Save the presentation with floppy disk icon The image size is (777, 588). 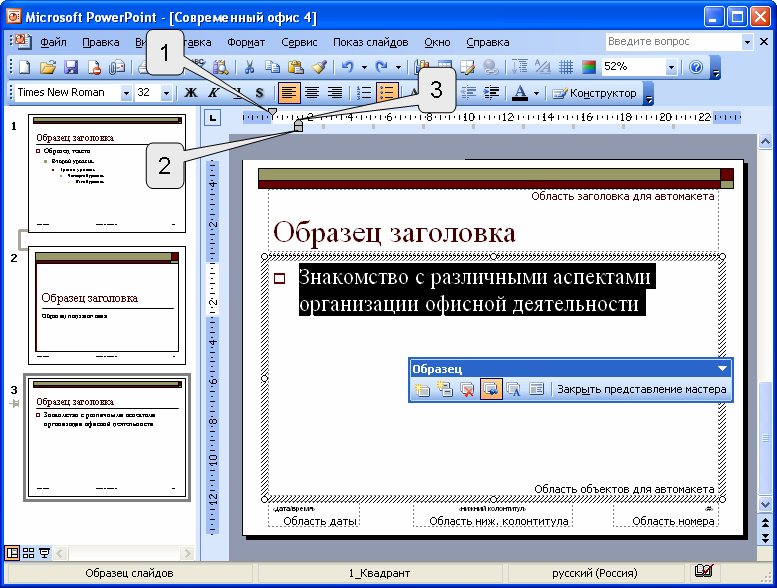[x=71, y=67]
